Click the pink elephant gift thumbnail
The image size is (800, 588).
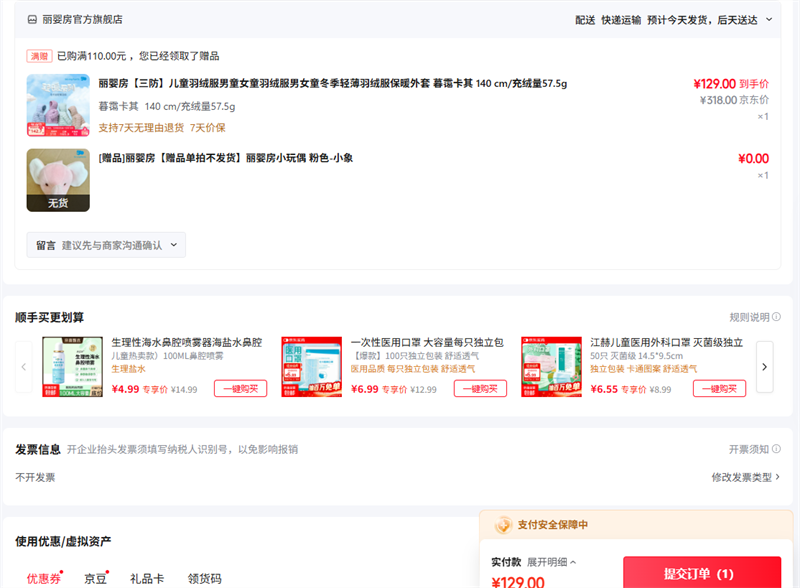pos(58,180)
